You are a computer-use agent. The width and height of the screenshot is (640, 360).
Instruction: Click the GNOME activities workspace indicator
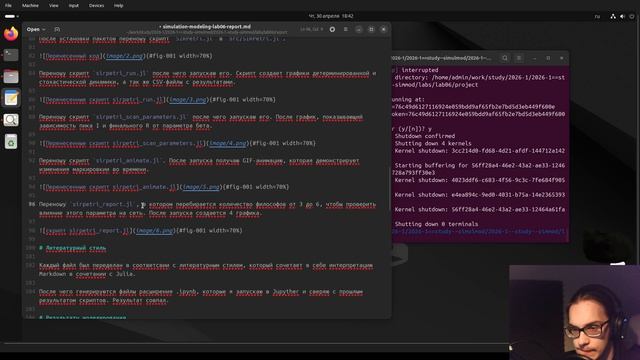pos(11,16)
